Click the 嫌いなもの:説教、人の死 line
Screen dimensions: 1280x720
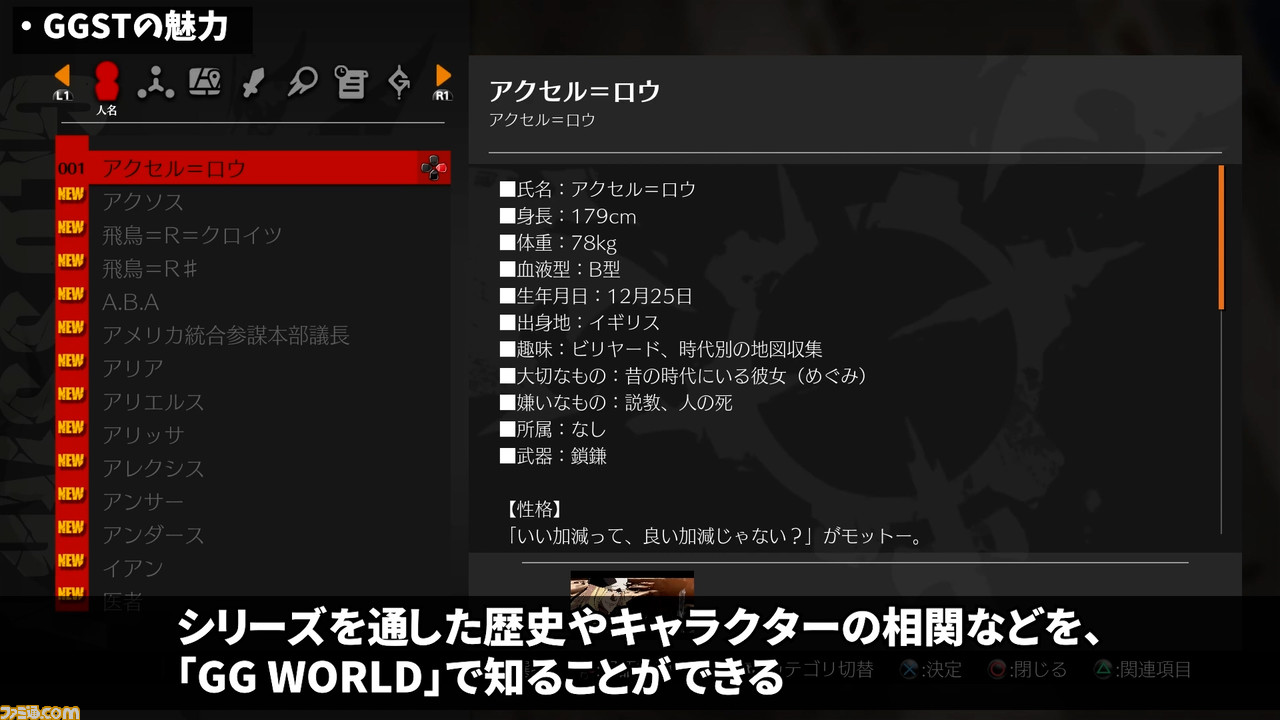click(616, 403)
